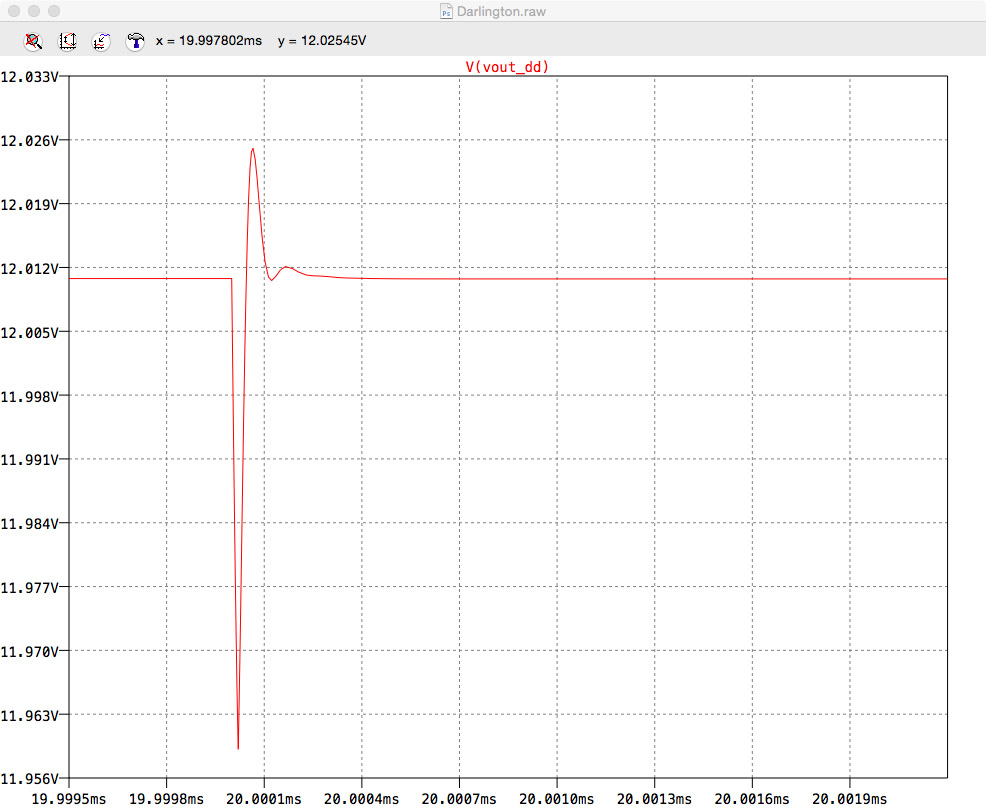This screenshot has height=808, width=986.
Task: Click the 11.977V vertical axis label
Action: [30, 588]
